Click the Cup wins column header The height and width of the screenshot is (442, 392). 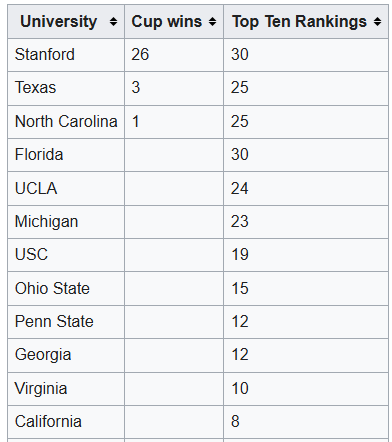pos(174,22)
